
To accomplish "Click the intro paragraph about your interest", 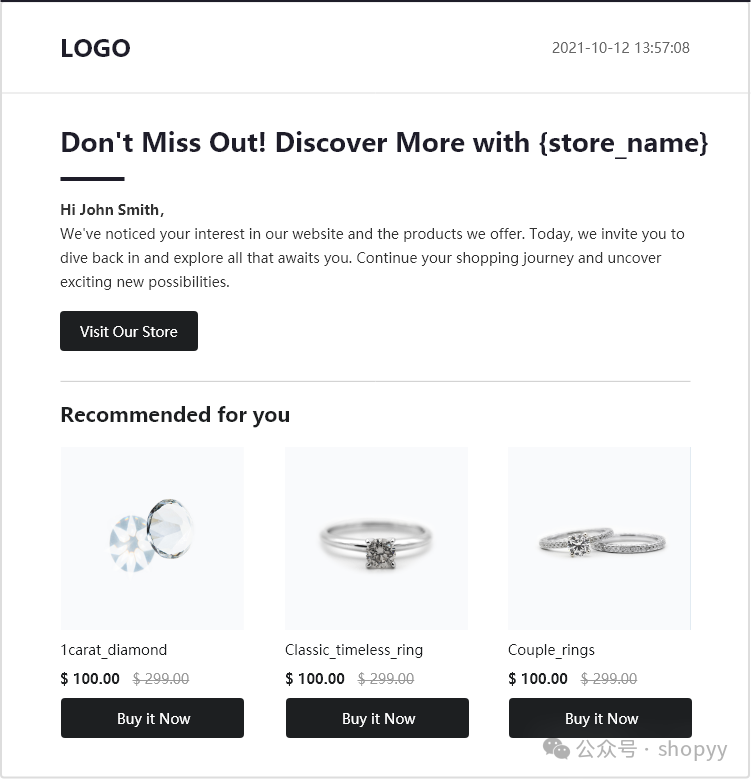I will pyautogui.click(x=372, y=258).
